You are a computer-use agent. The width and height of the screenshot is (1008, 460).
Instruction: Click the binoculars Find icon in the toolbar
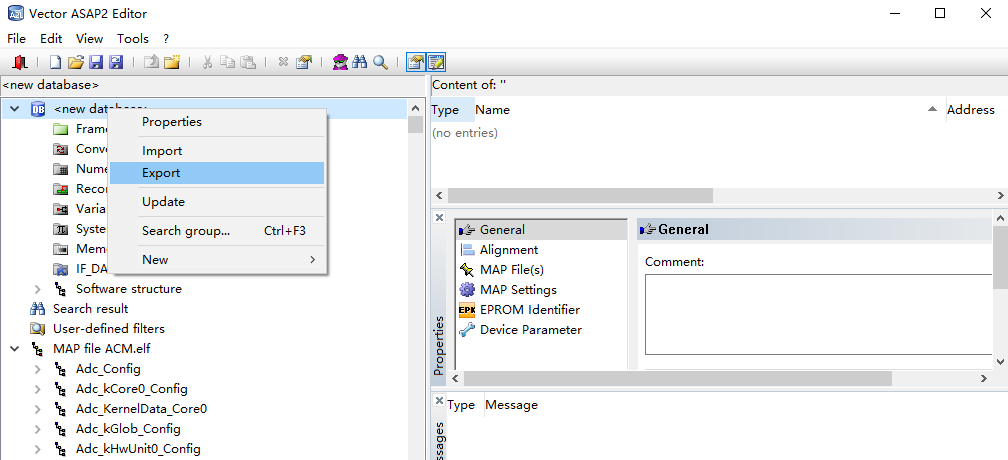point(360,62)
